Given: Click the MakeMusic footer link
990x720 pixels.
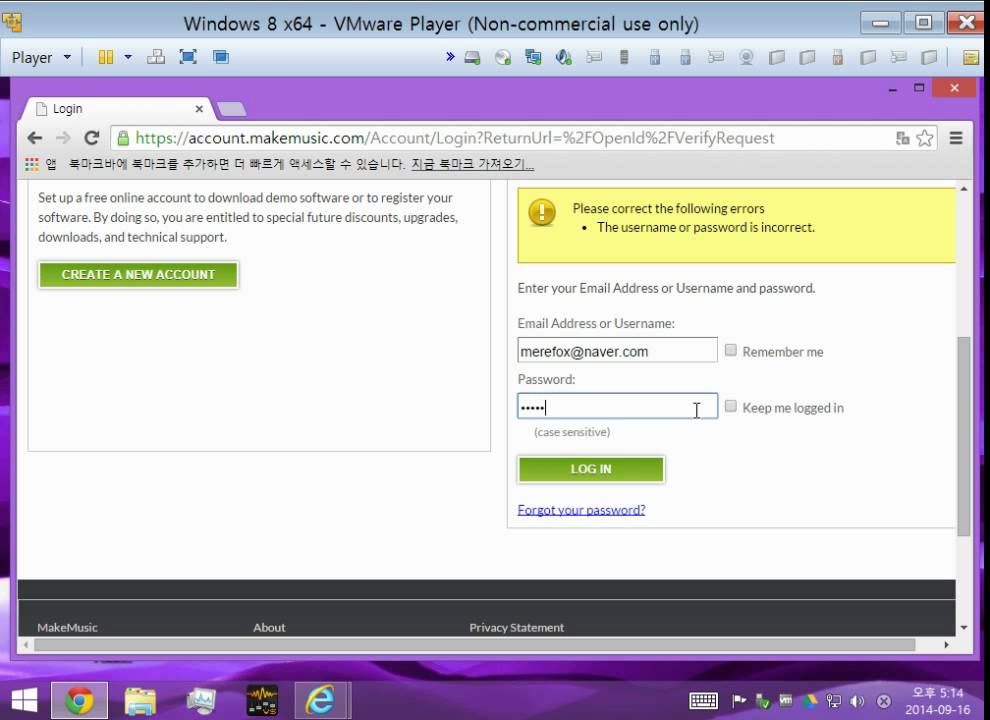Looking at the screenshot, I should (x=67, y=627).
